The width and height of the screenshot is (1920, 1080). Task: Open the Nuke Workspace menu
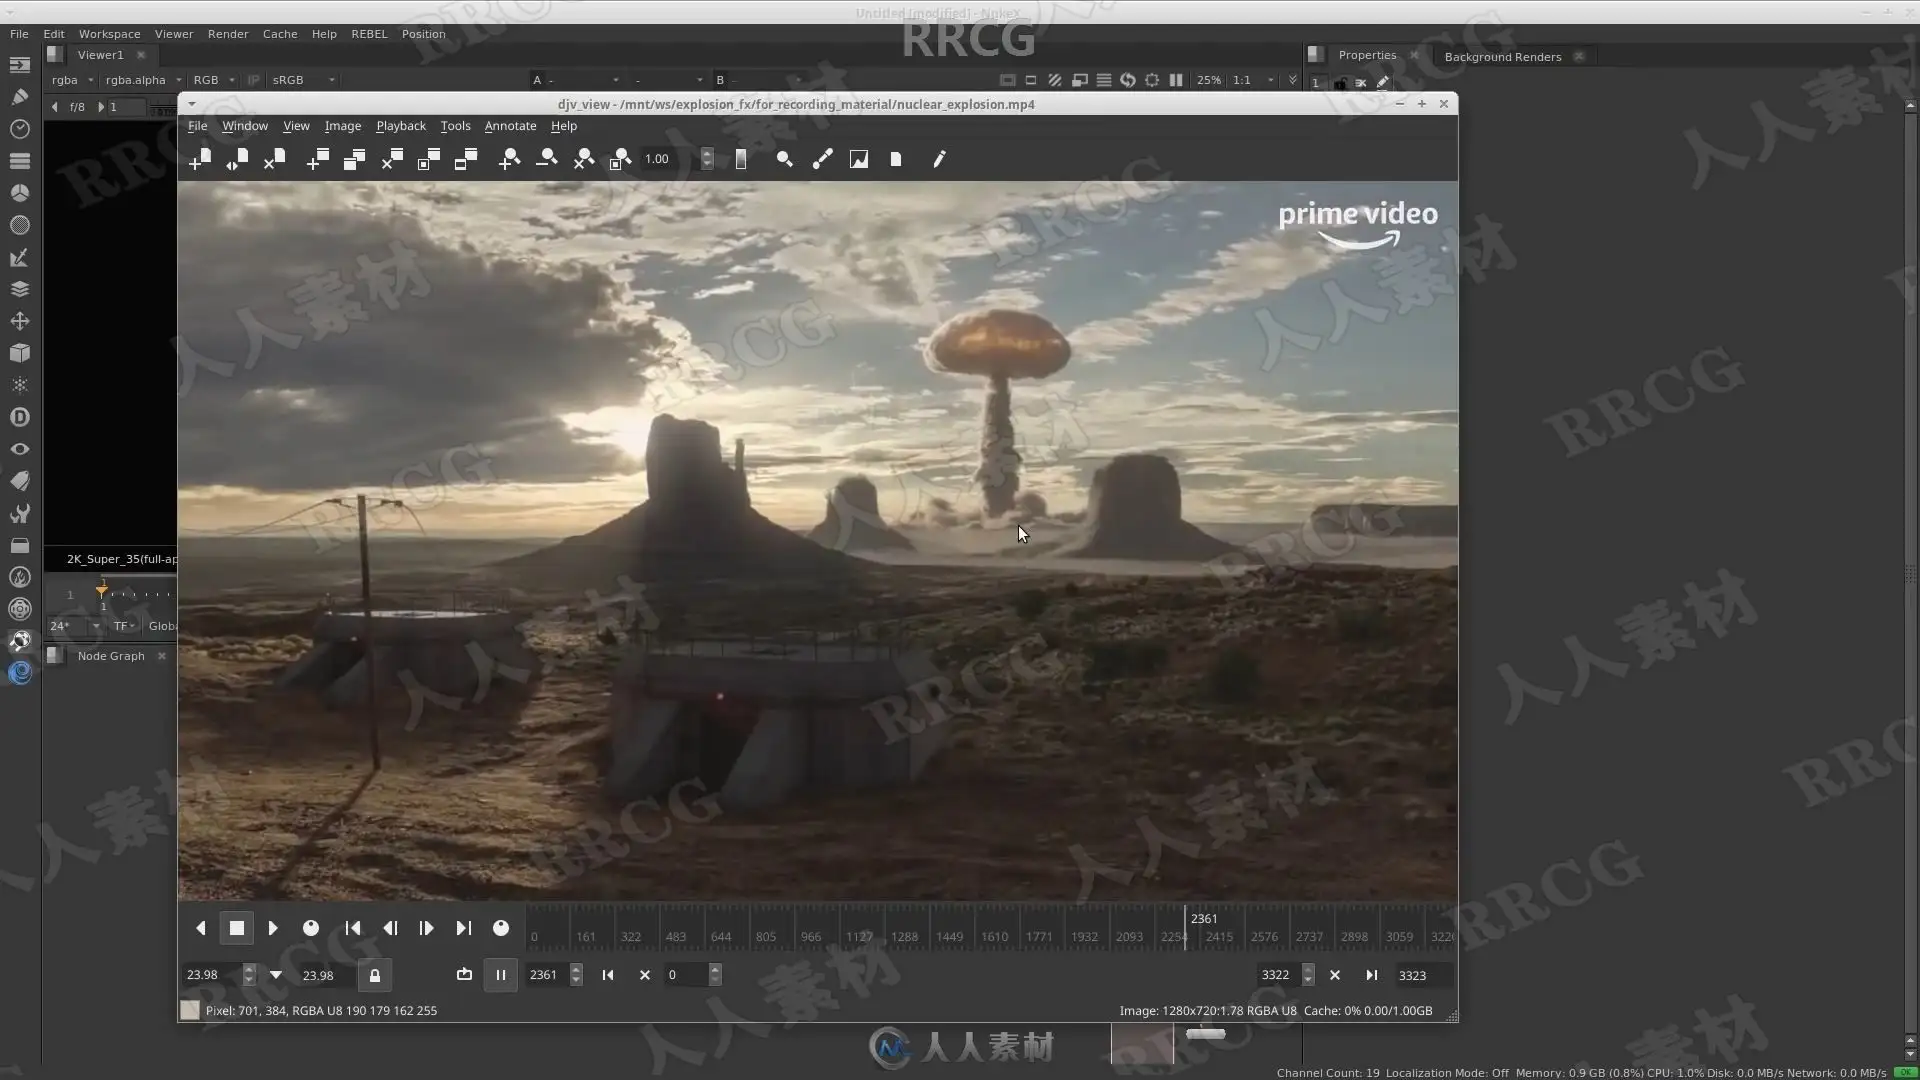click(110, 34)
